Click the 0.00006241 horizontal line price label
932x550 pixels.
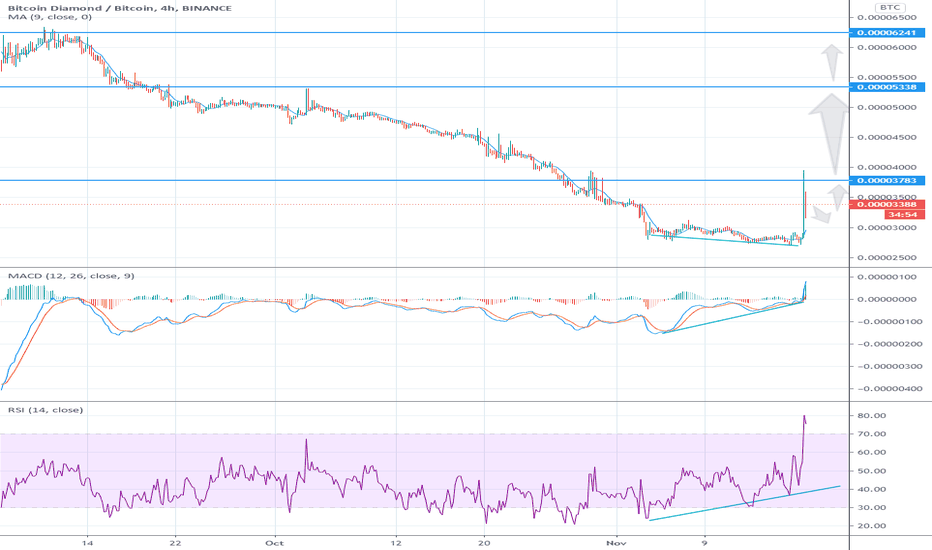tap(887, 33)
